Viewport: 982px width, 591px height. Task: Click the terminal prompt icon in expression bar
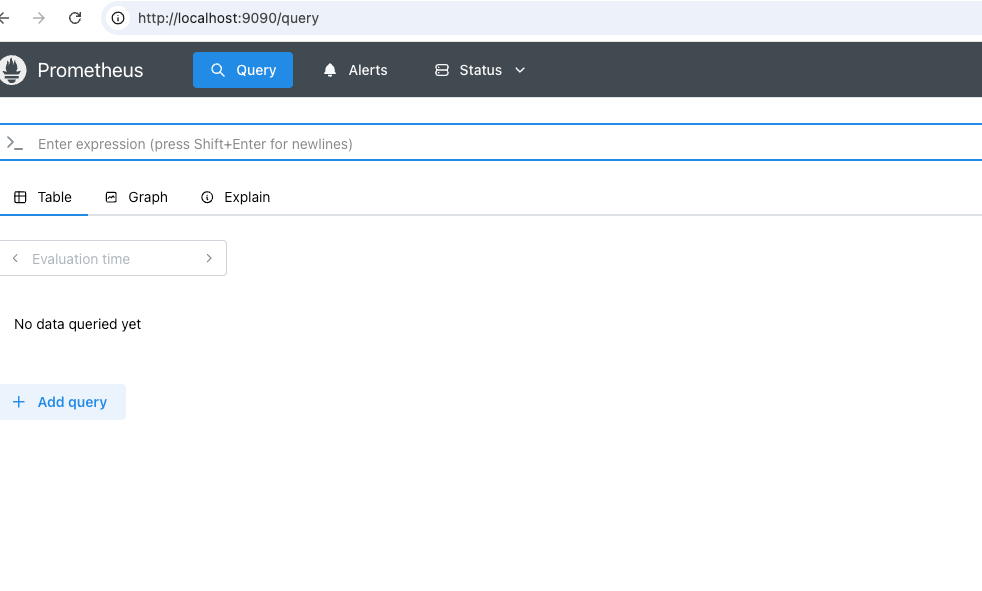[14, 144]
